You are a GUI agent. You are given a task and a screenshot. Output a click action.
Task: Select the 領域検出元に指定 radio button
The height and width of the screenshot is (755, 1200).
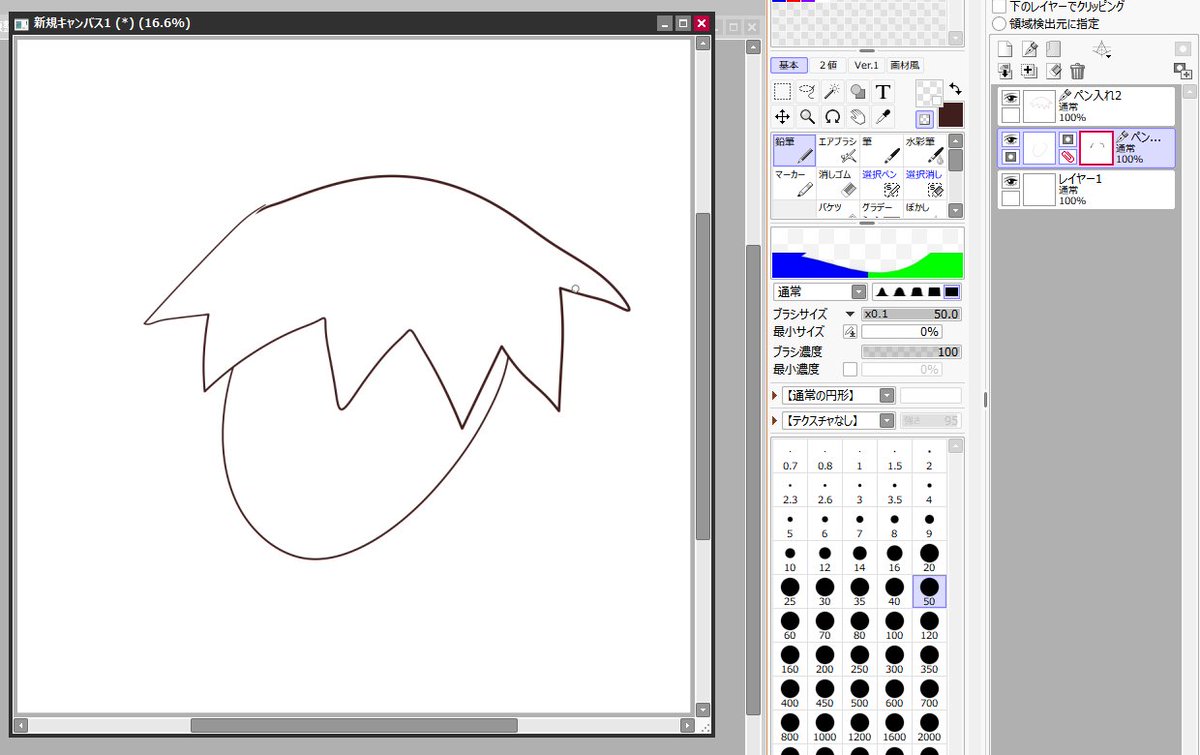pyautogui.click(x=1000, y=23)
